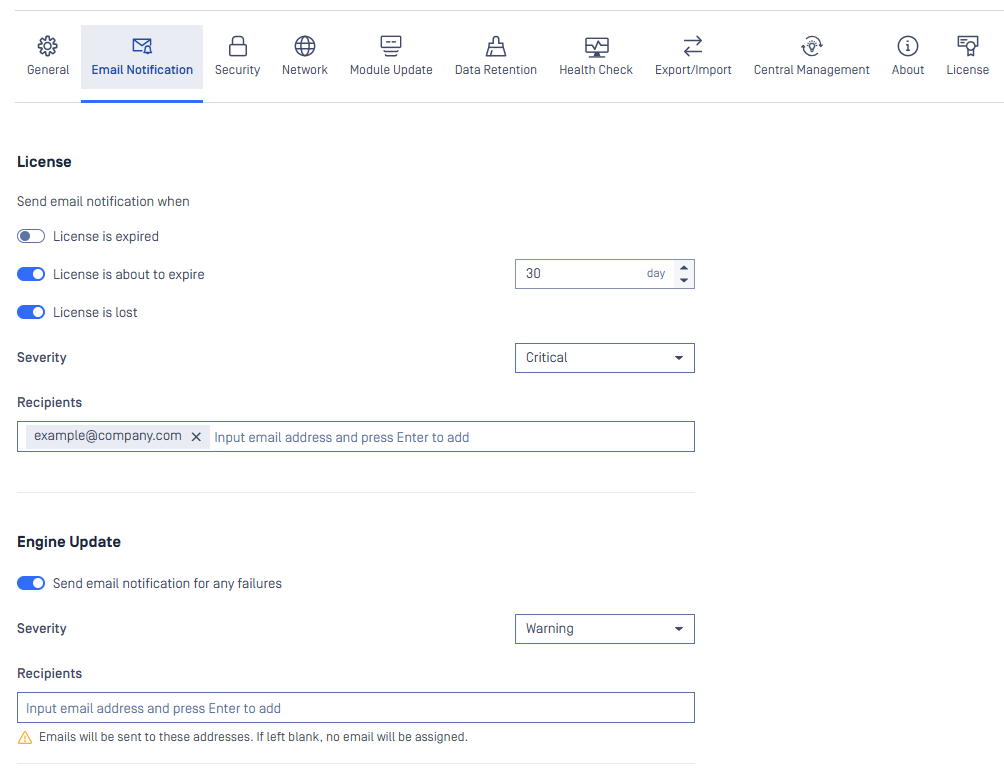Open the License certificate icon

click(x=968, y=46)
